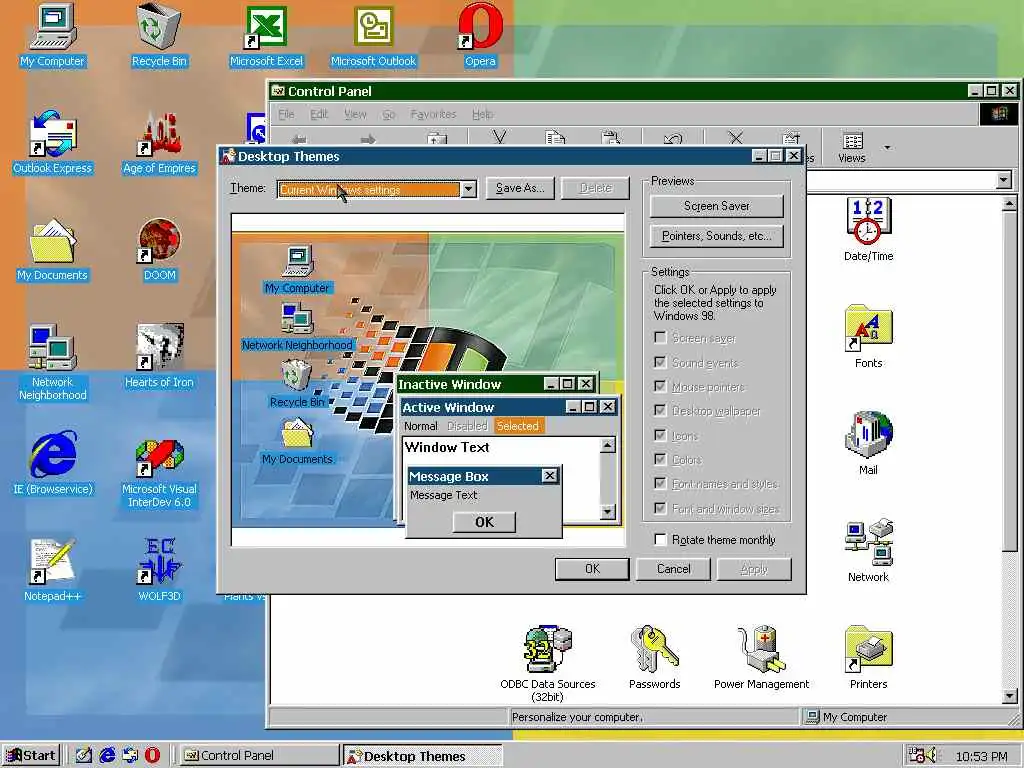Open the View menu in Control Panel

coord(355,114)
